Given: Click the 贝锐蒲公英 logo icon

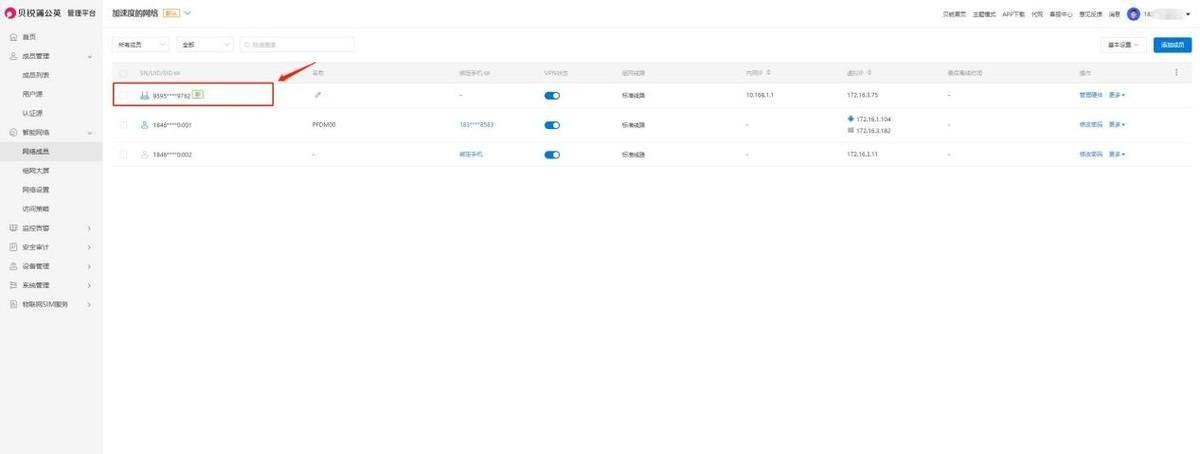Looking at the screenshot, I should (11, 13).
